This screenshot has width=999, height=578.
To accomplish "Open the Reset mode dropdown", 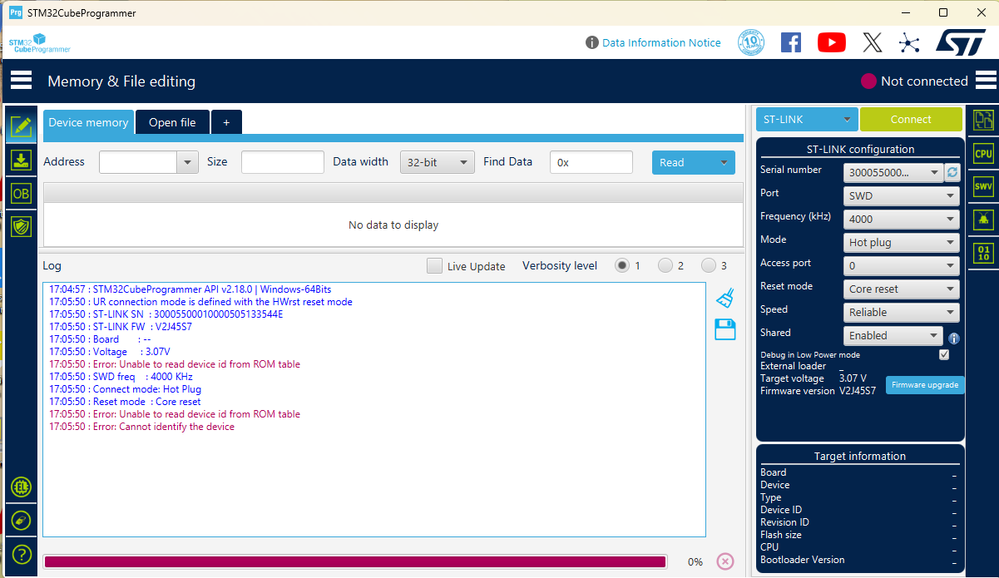I will [900, 288].
